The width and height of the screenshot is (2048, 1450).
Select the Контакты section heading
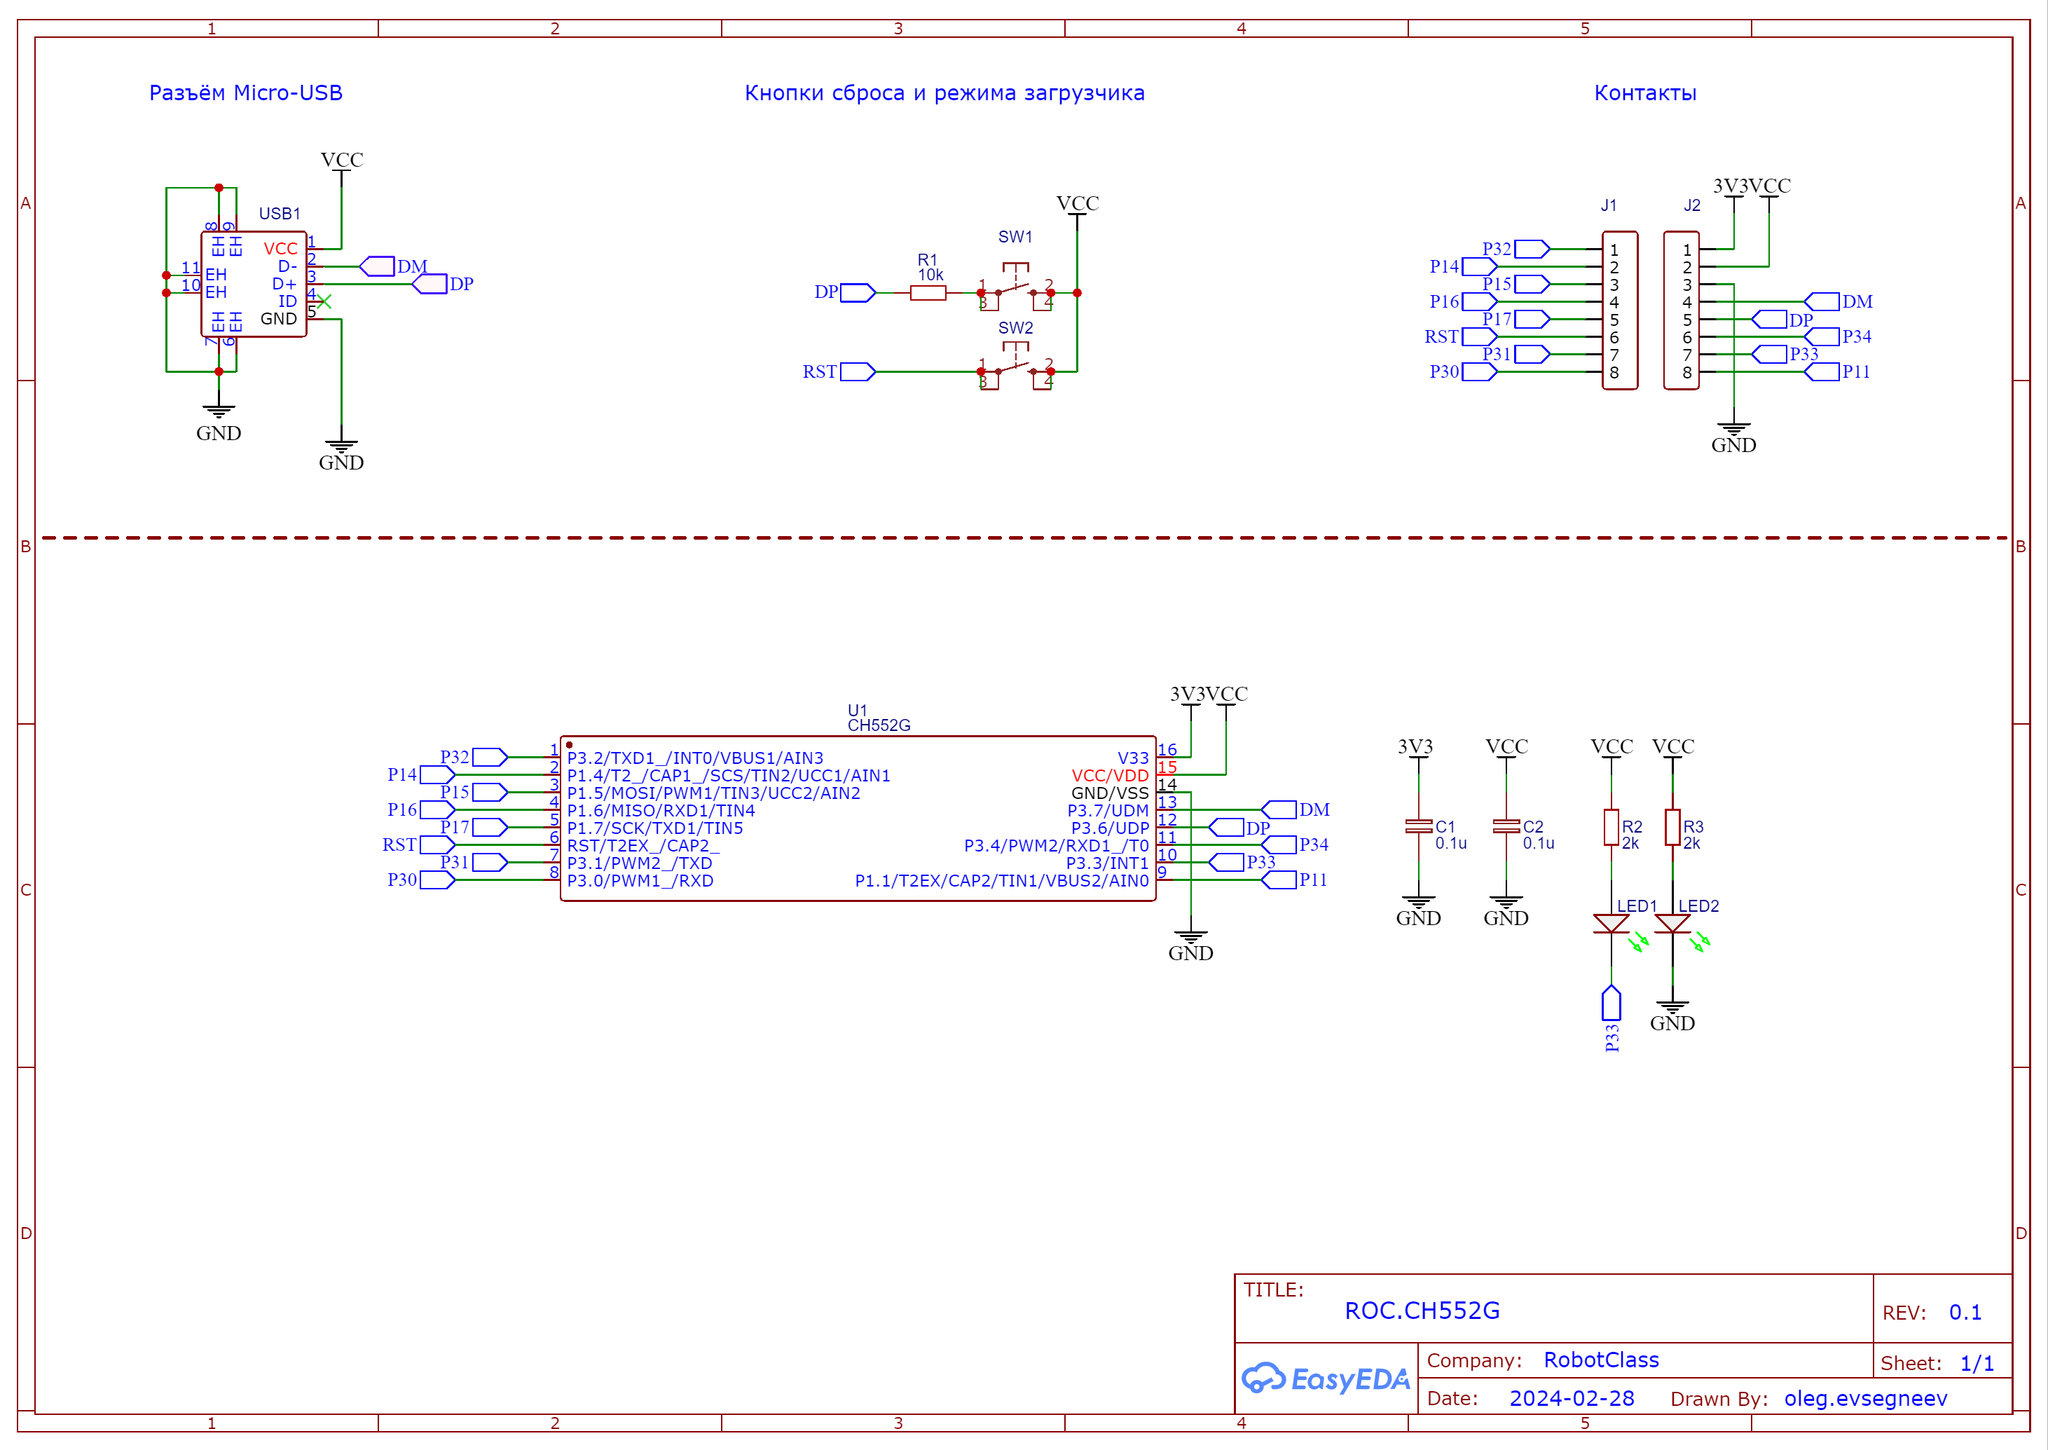[x=1645, y=93]
